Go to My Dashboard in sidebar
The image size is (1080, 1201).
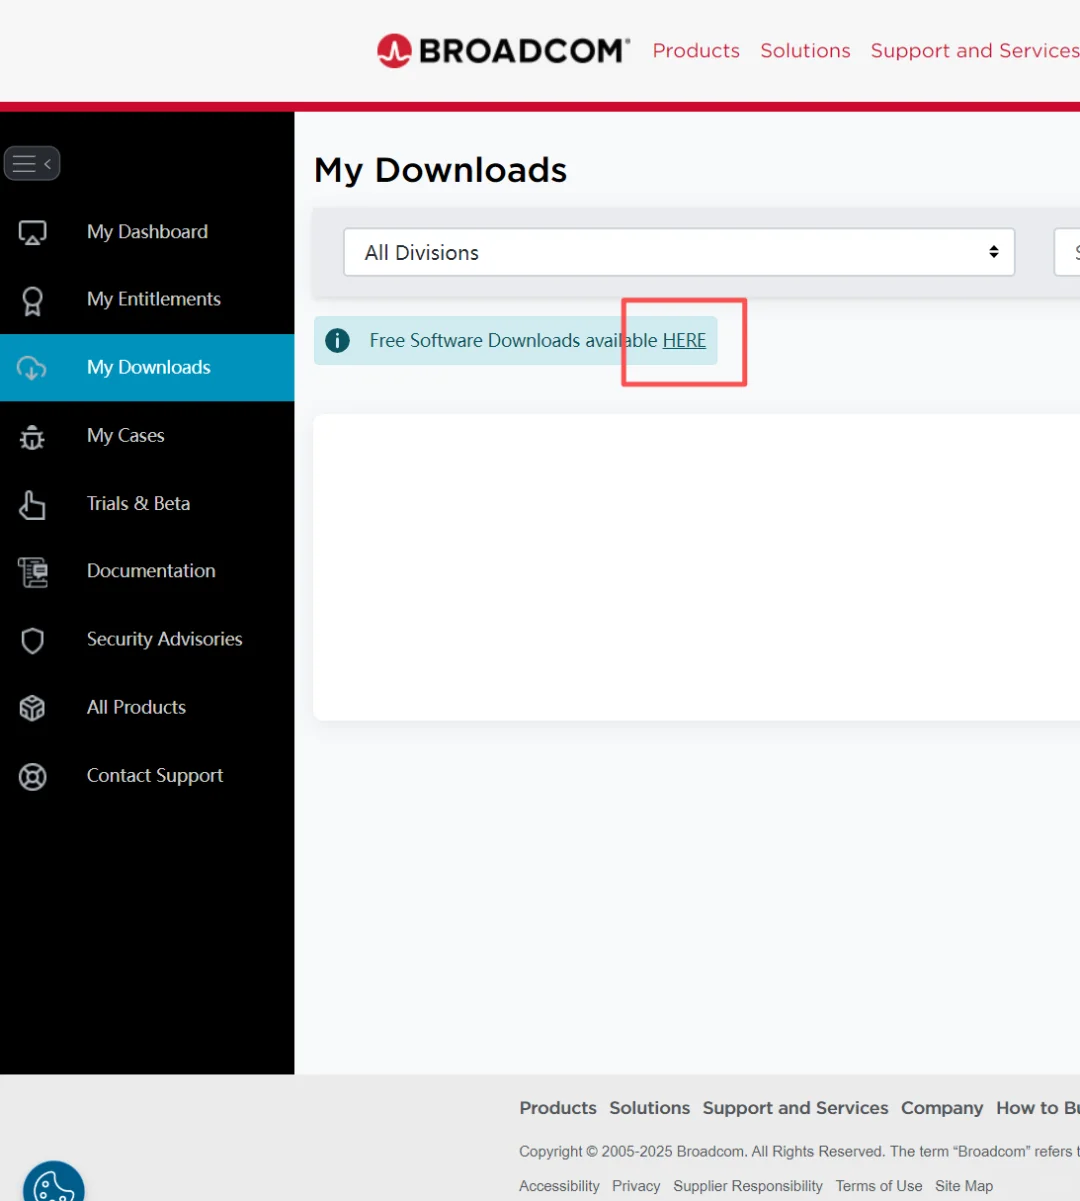147,232
